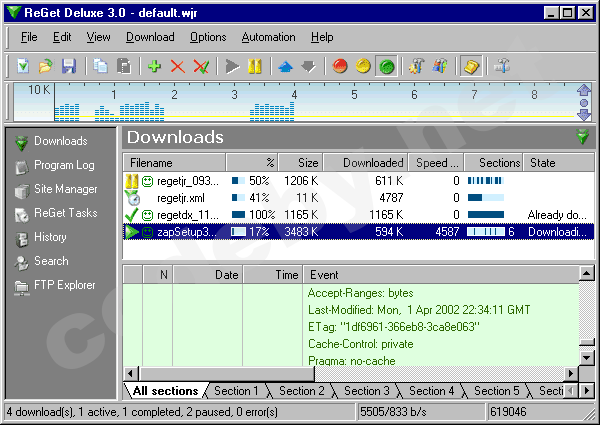Toggle the yellow traffic light speed mode

click(x=363, y=66)
